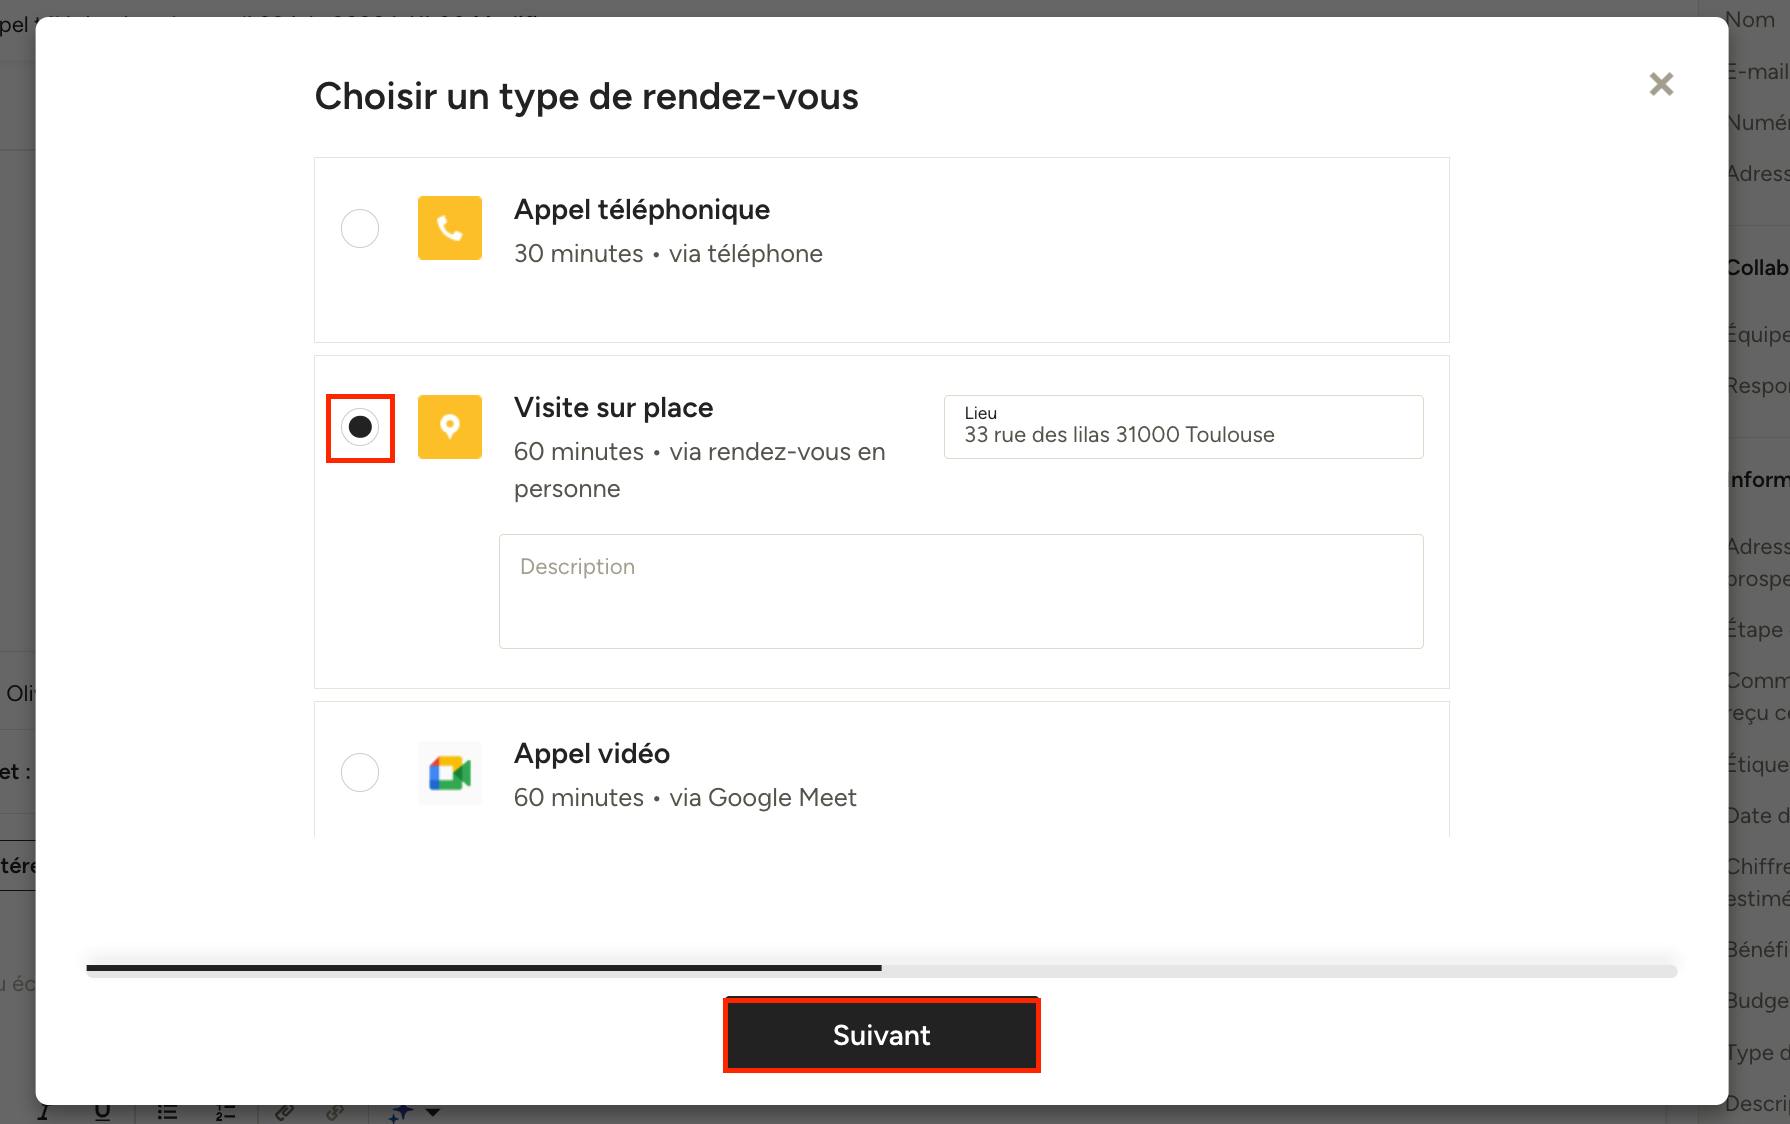
Task: Open the AI sparkle dropdown arrow
Action: [433, 1112]
